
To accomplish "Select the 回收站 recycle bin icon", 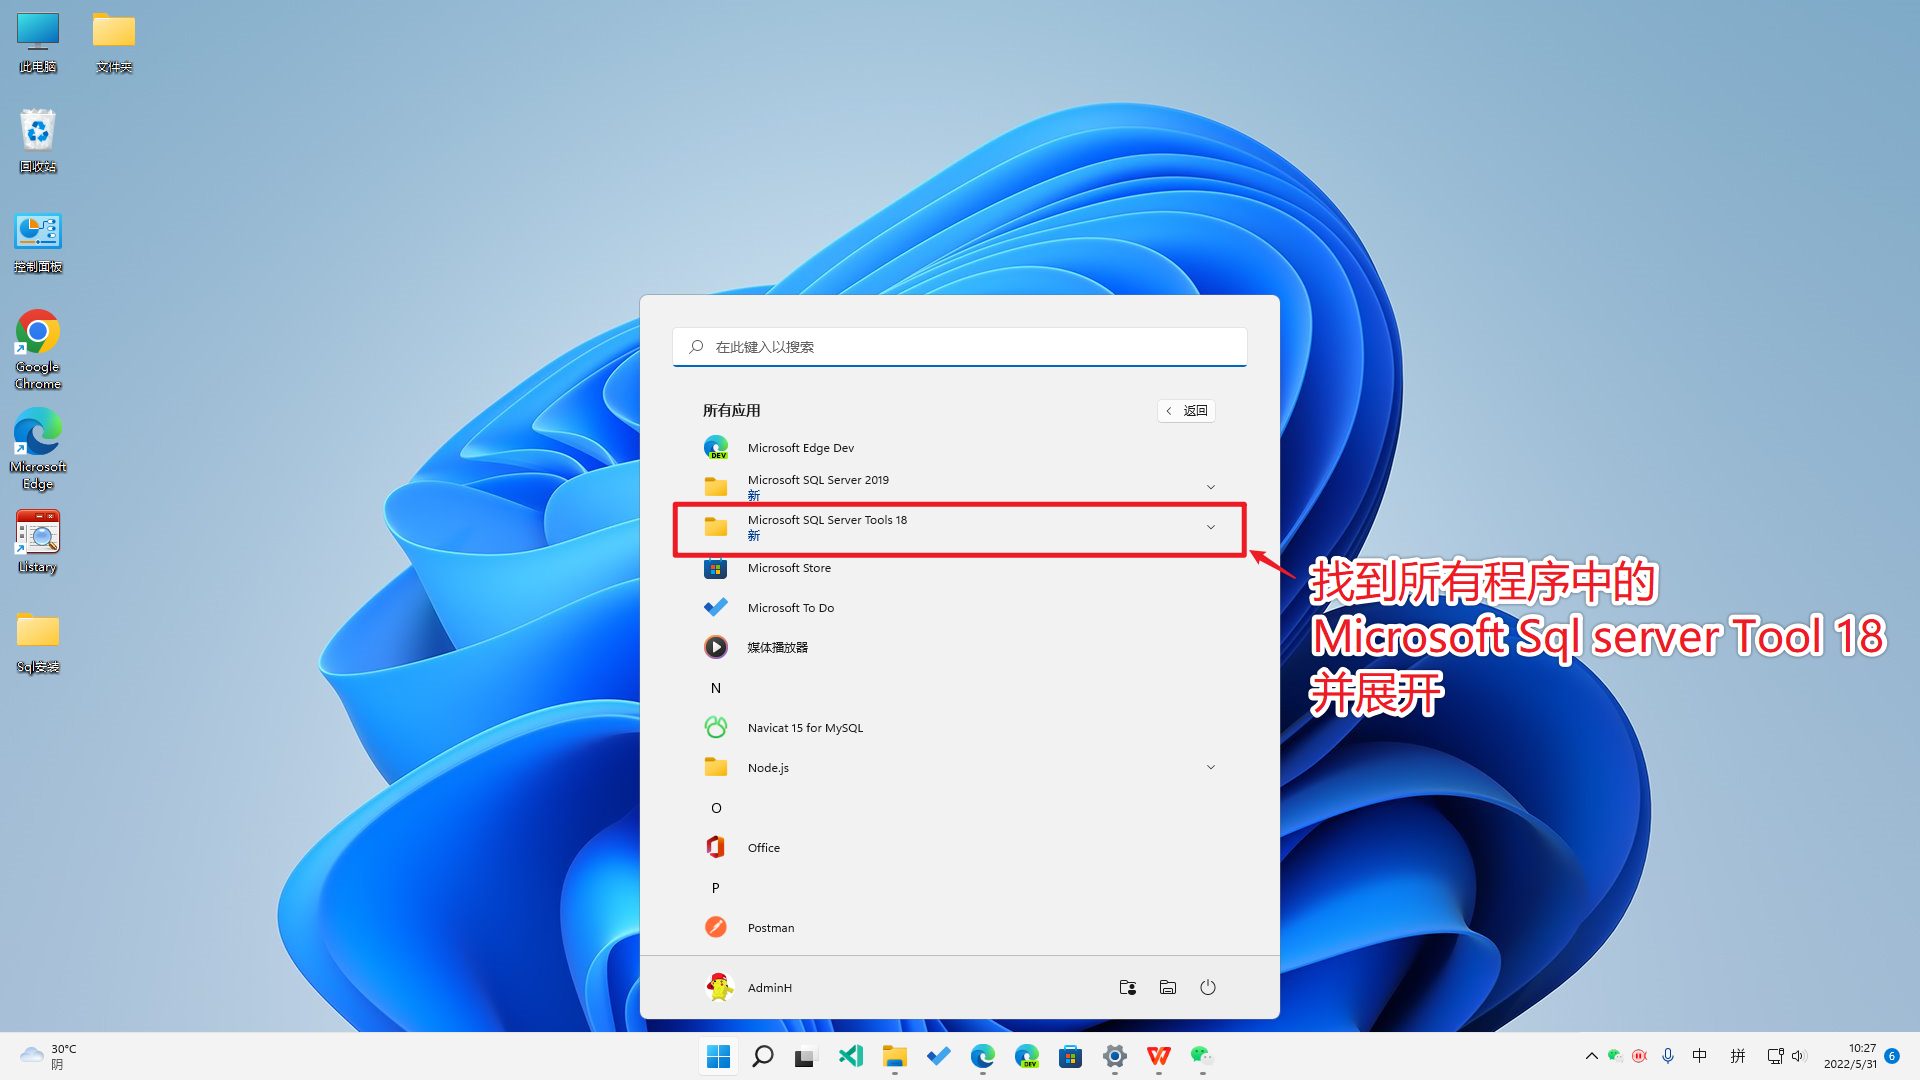I will (x=38, y=141).
